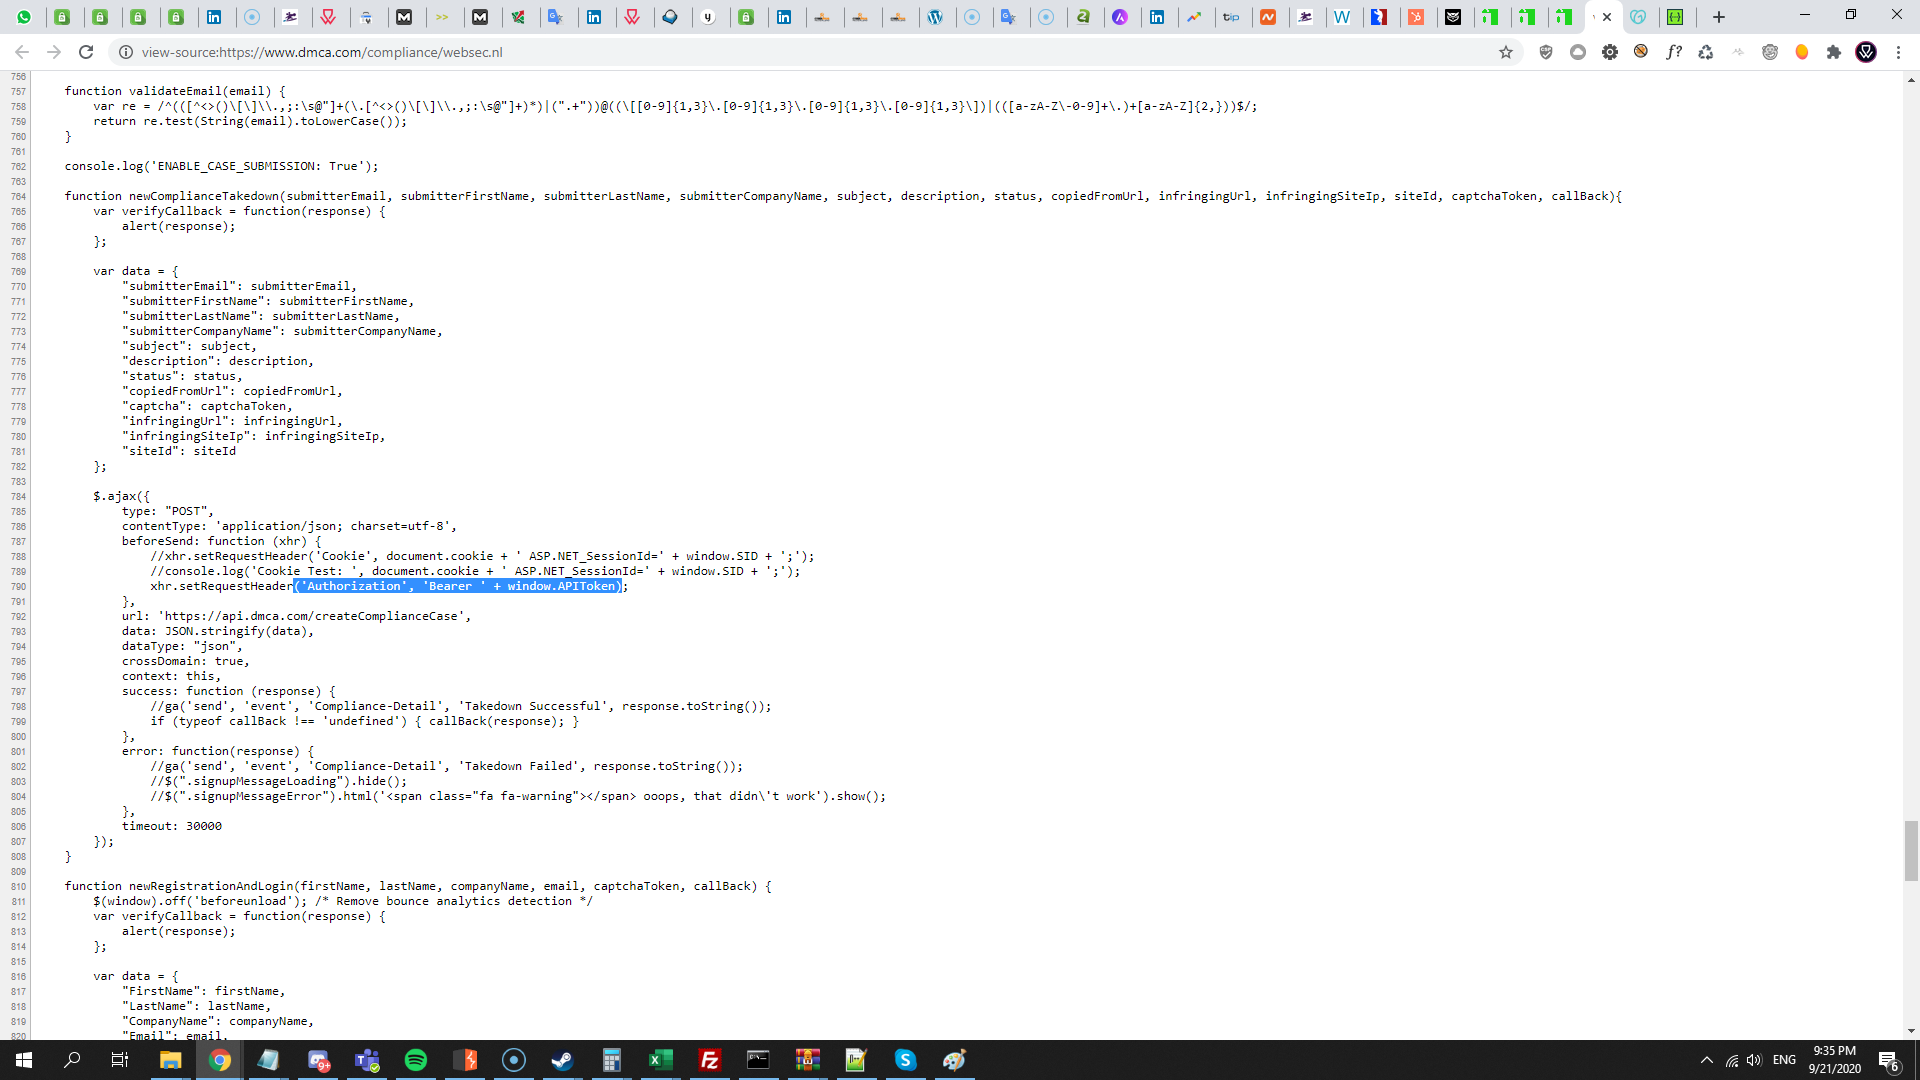Open Microsoft Teams from the taskbar
Viewport: 1920px width, 1080px height.
tap(367, 1060)
